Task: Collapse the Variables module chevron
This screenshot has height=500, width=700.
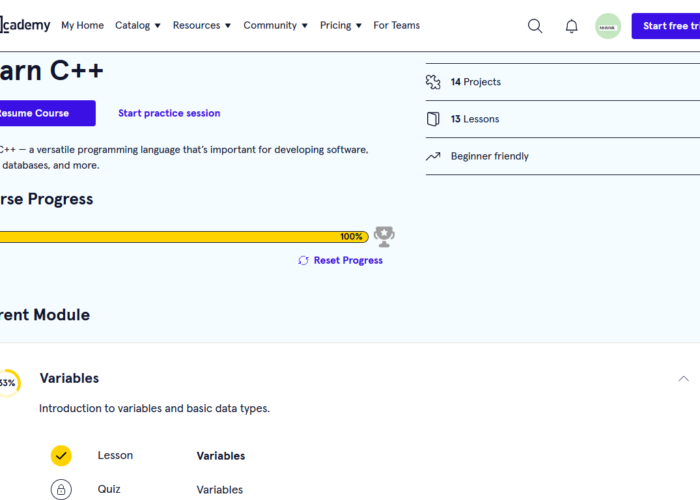Action: (683, 379)
